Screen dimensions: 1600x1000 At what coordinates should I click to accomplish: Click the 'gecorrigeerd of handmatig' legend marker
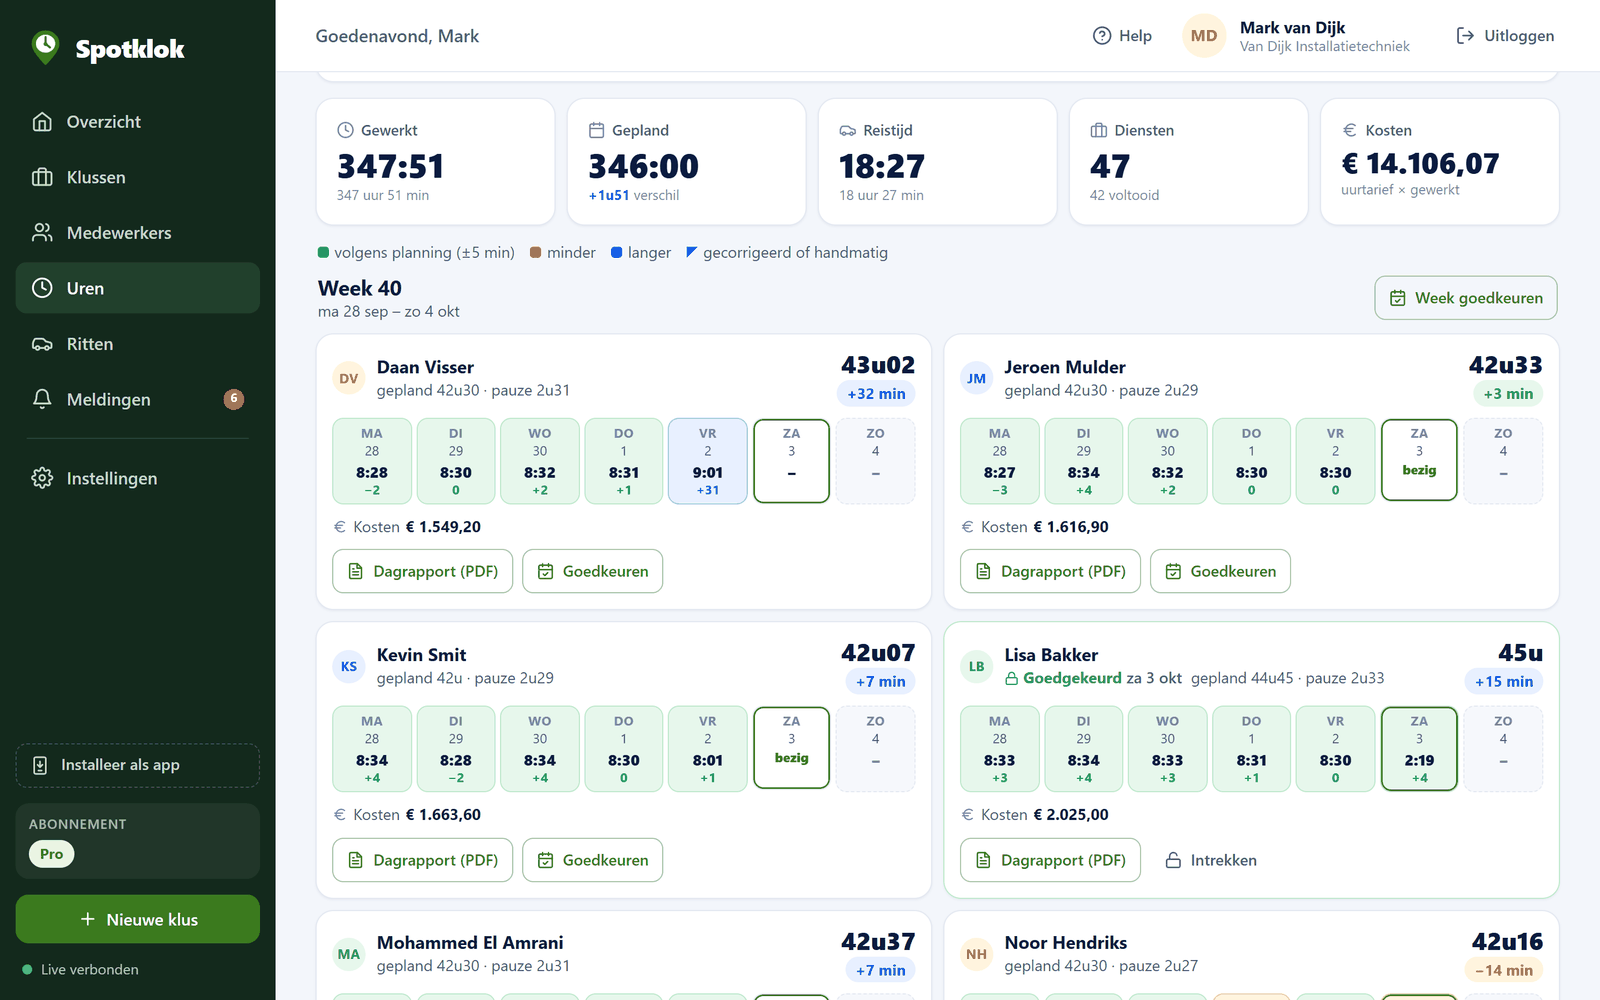(x=691, y=252)
